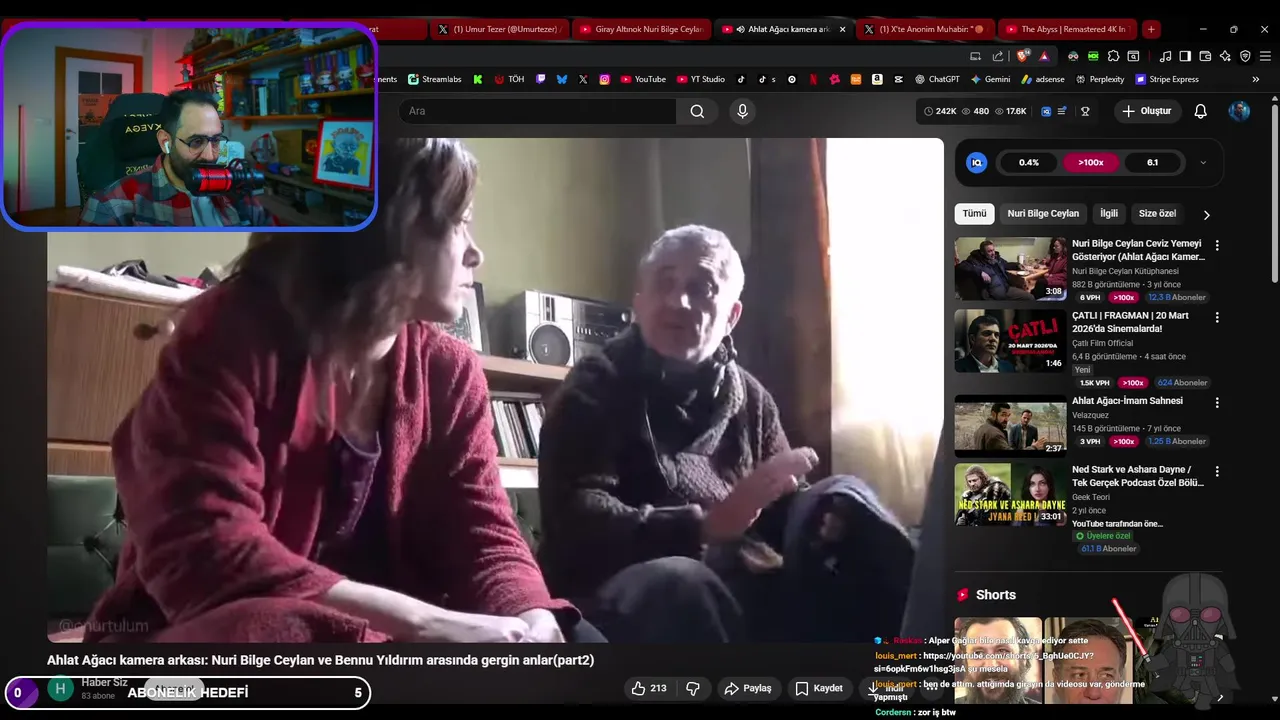Open options for Ahlat Ağacı-İmam Sahnesi video
Screen dimensions: 1280x720
coord(1217,402)
